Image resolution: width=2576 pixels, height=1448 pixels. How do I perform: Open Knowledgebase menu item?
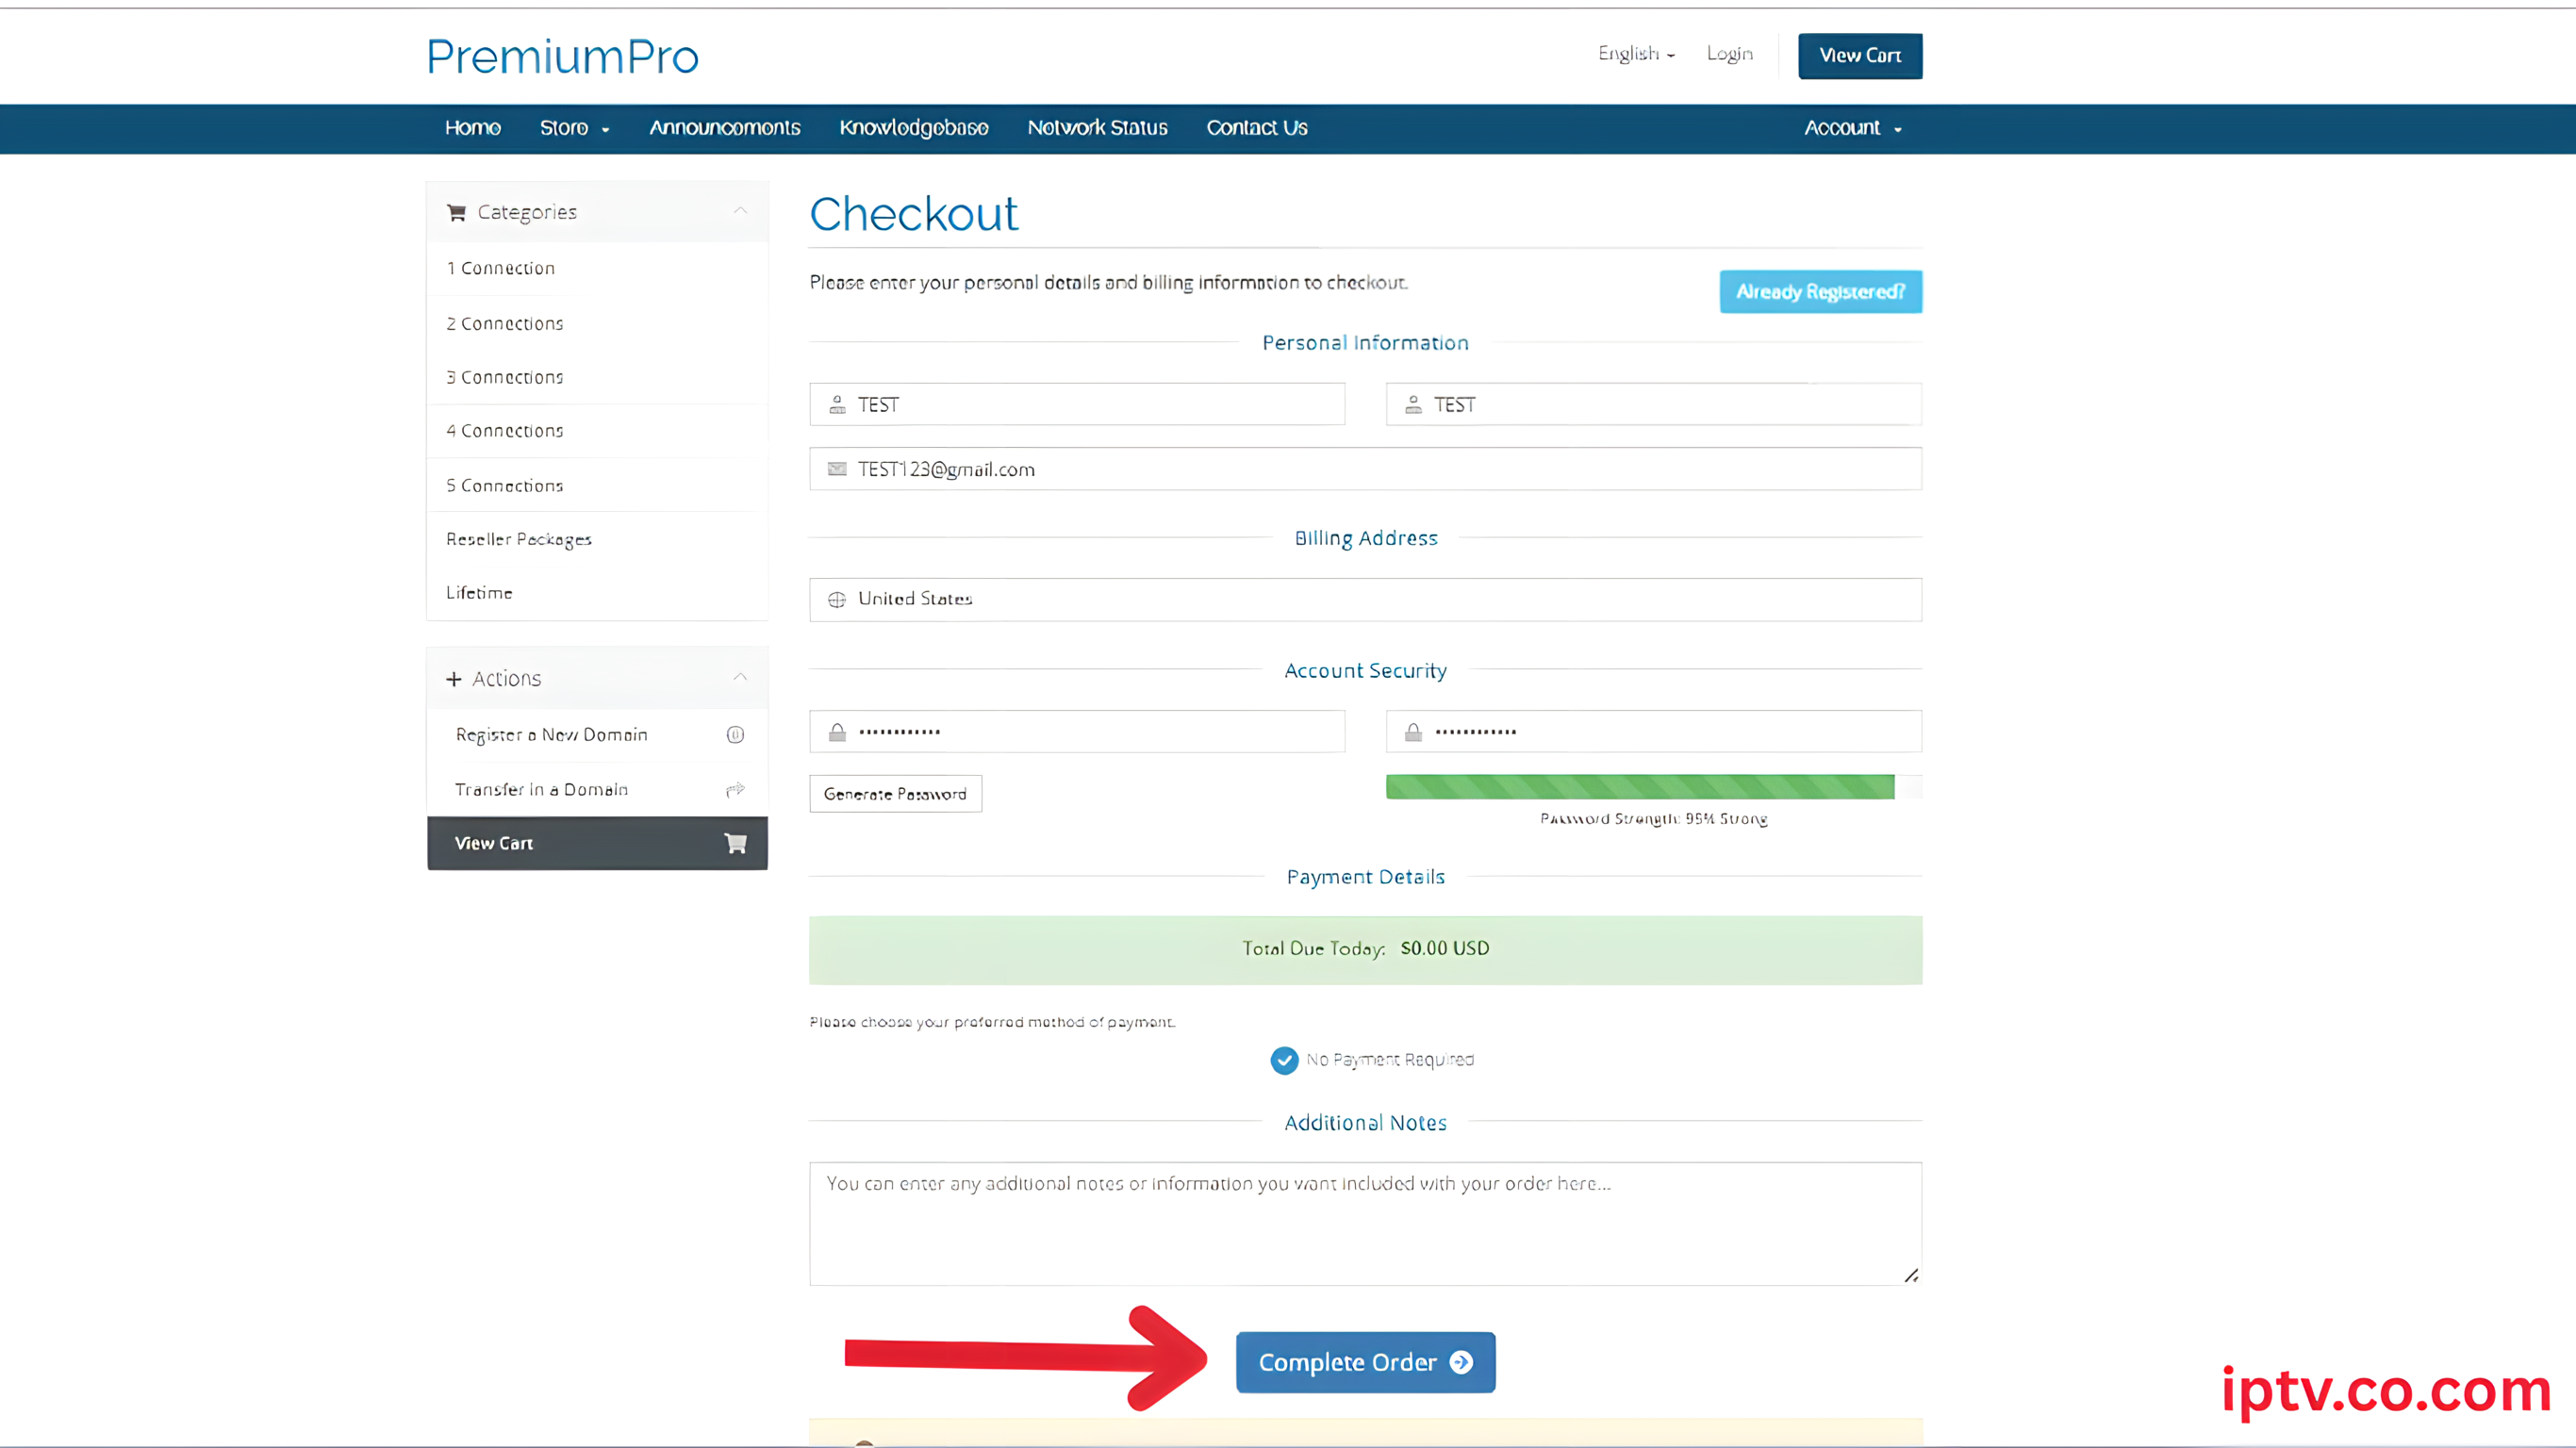914,128
